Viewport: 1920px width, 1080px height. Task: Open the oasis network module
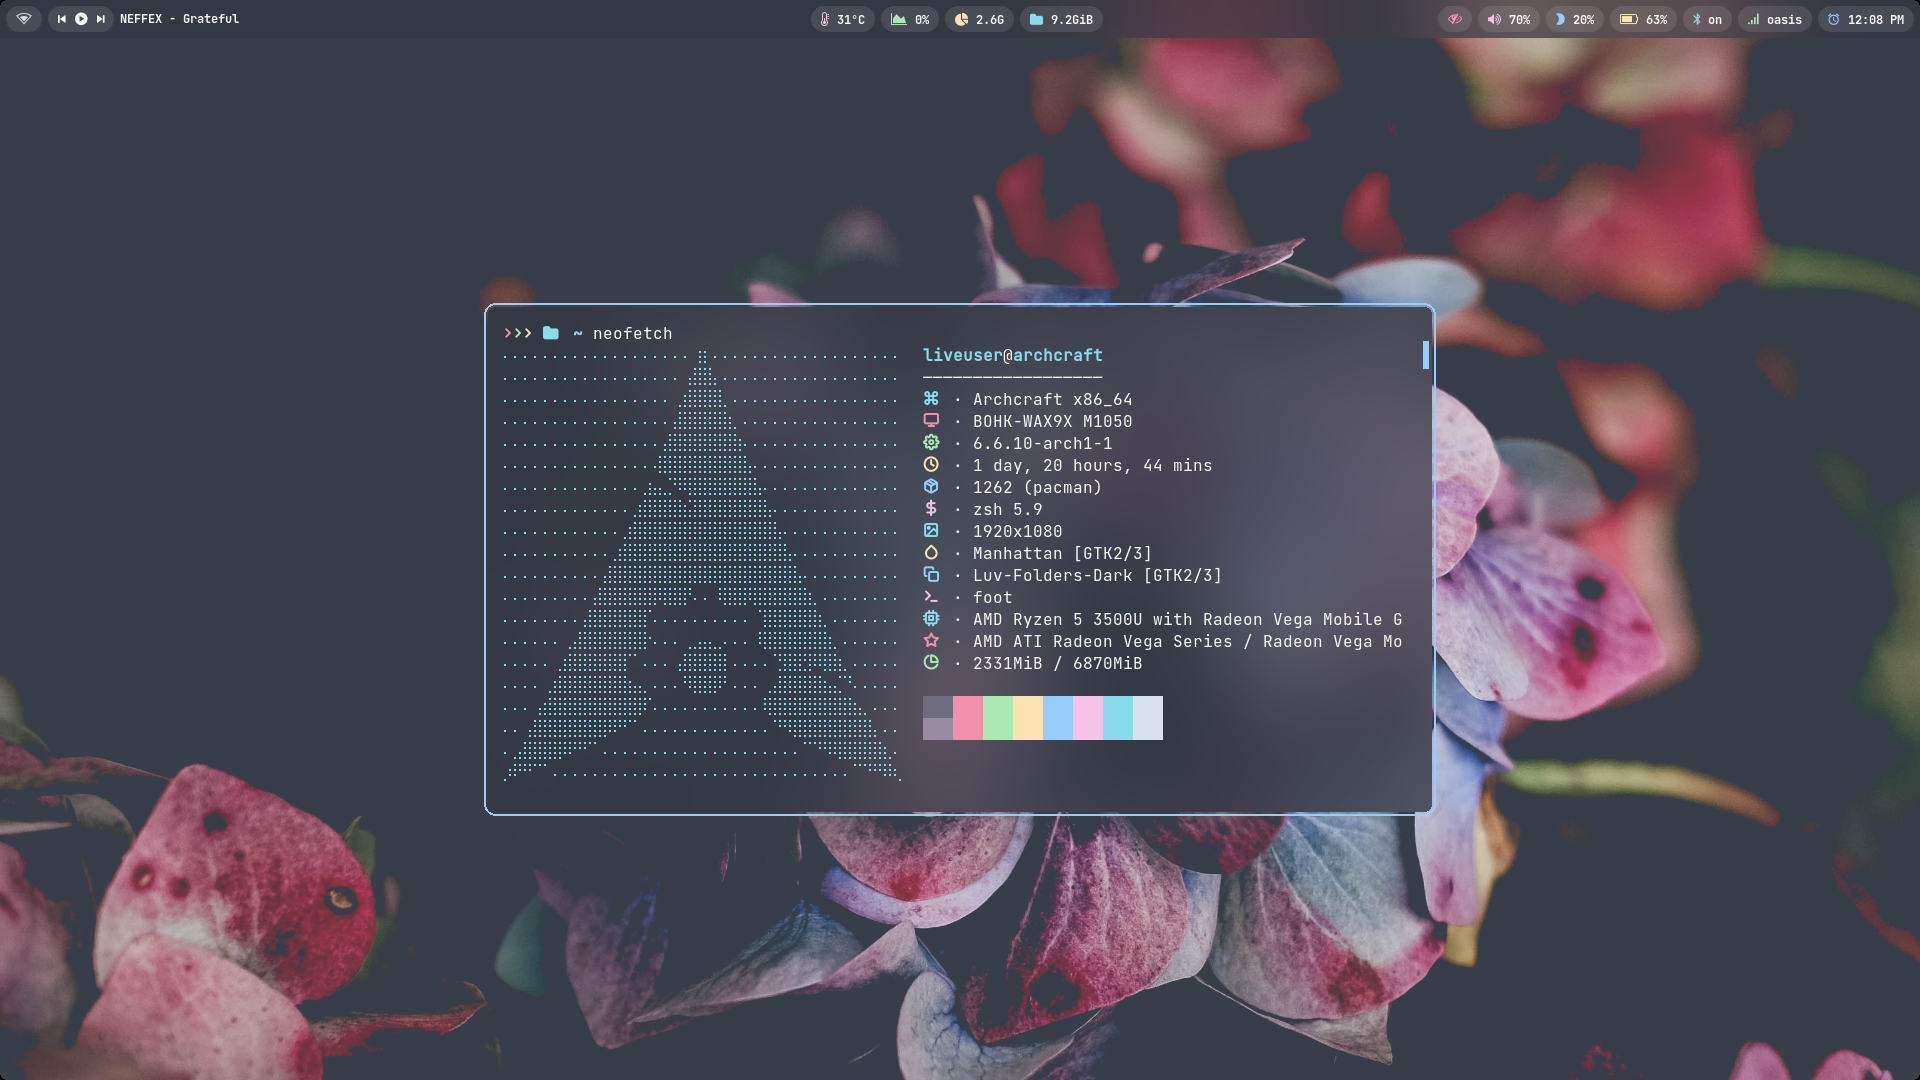coord(1774,19)
